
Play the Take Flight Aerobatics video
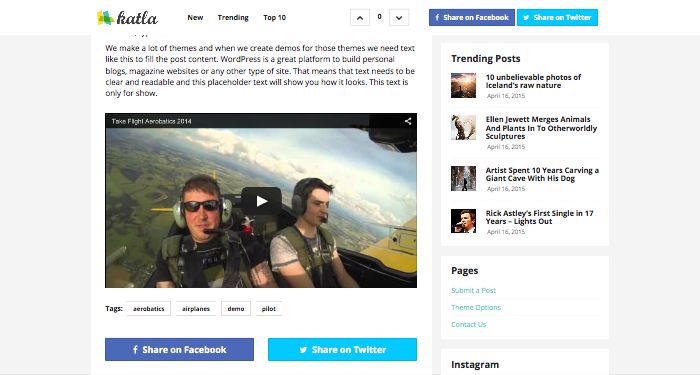[x=261, y=201]
